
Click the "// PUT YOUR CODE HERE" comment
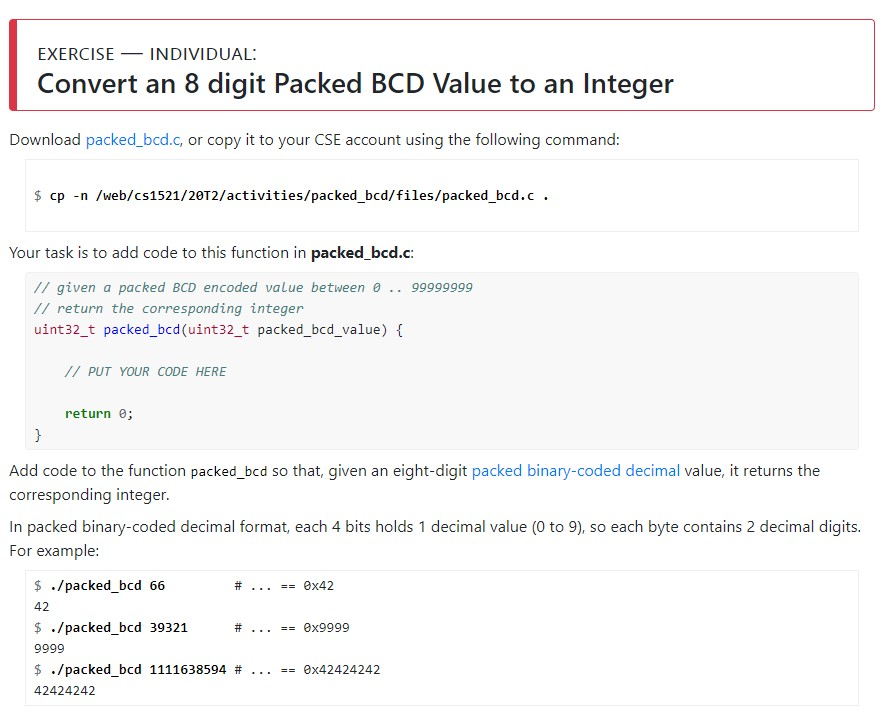coord(145,372)
